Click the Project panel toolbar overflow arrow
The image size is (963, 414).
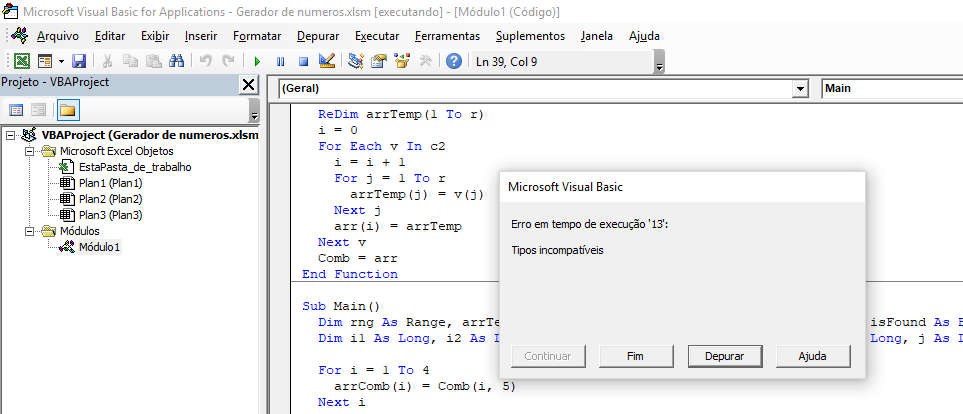(x=255, y=111)
